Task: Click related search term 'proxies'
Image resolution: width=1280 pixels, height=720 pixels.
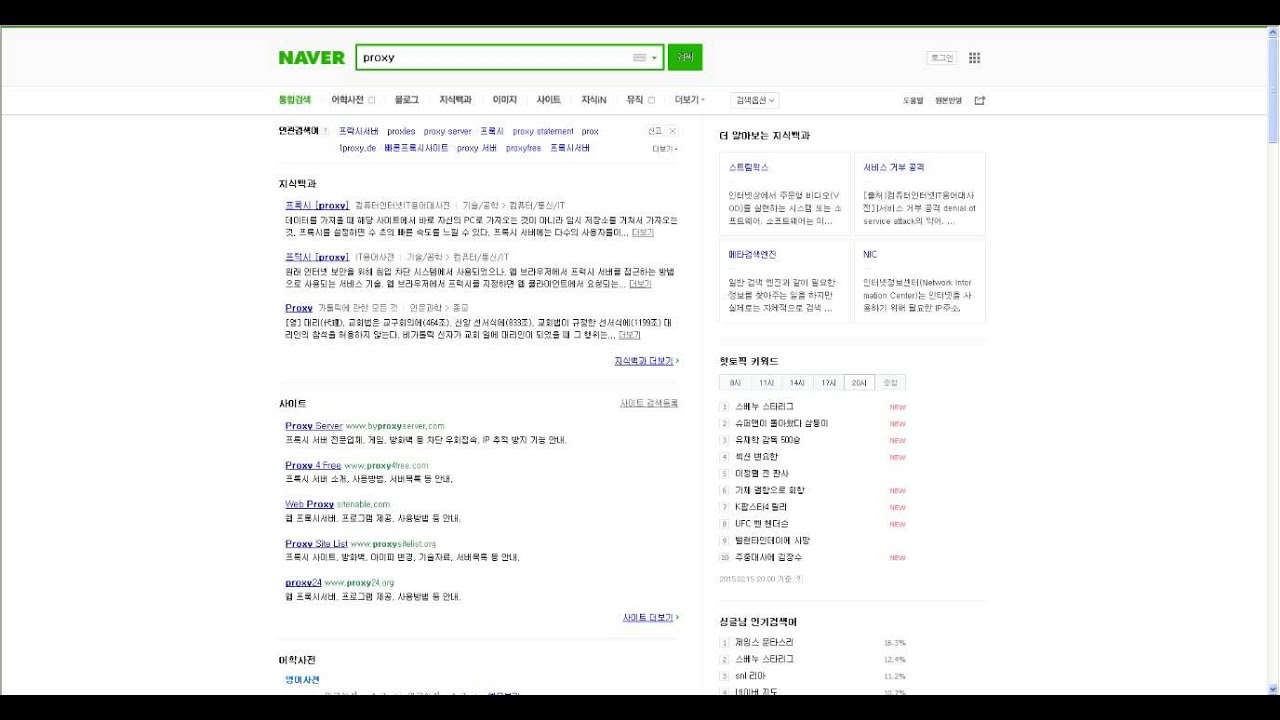Action: click(401, 131)
